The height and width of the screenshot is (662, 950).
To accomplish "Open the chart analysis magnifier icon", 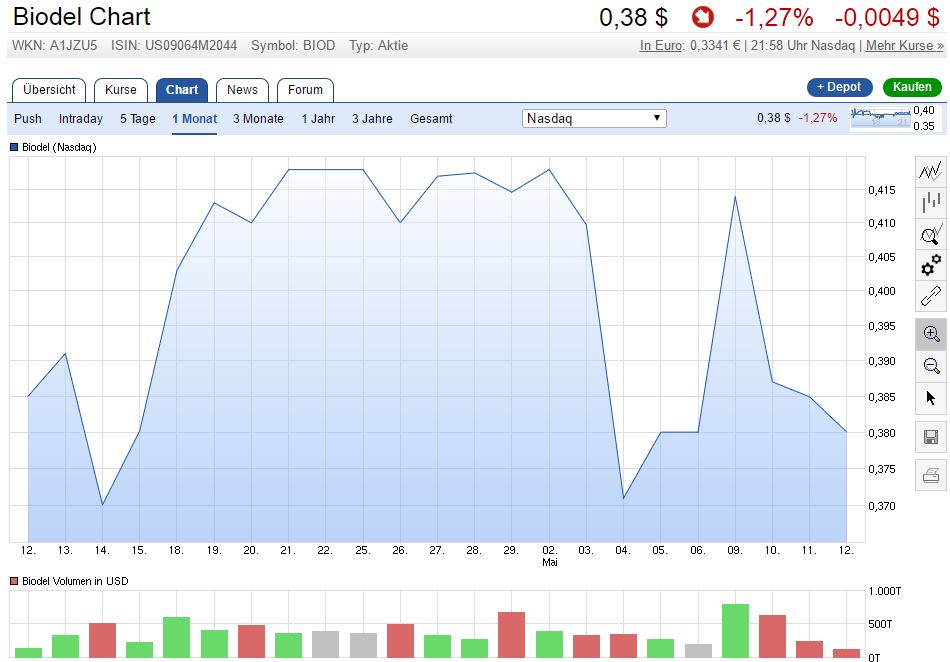I will [931, 234].
